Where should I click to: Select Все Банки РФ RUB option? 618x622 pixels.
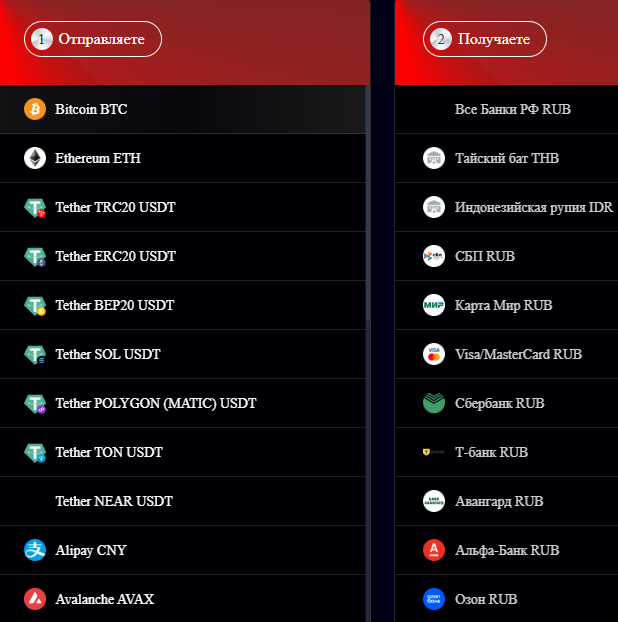click(x=507, y=109)
